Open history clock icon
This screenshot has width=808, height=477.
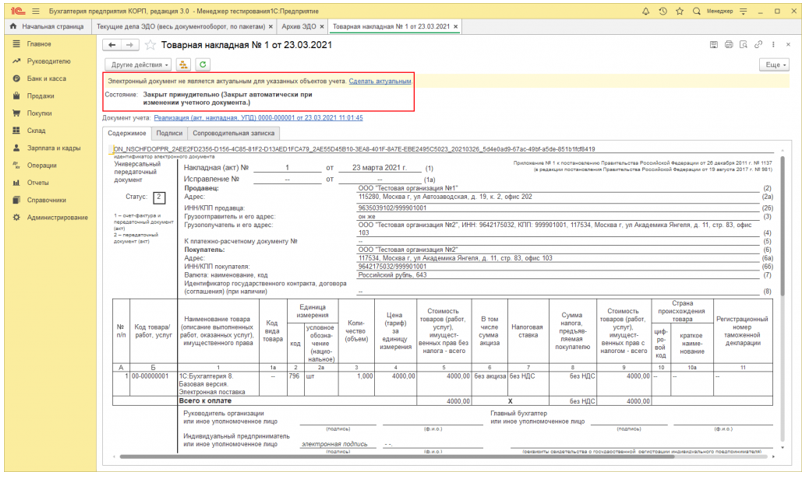point(663,11)
